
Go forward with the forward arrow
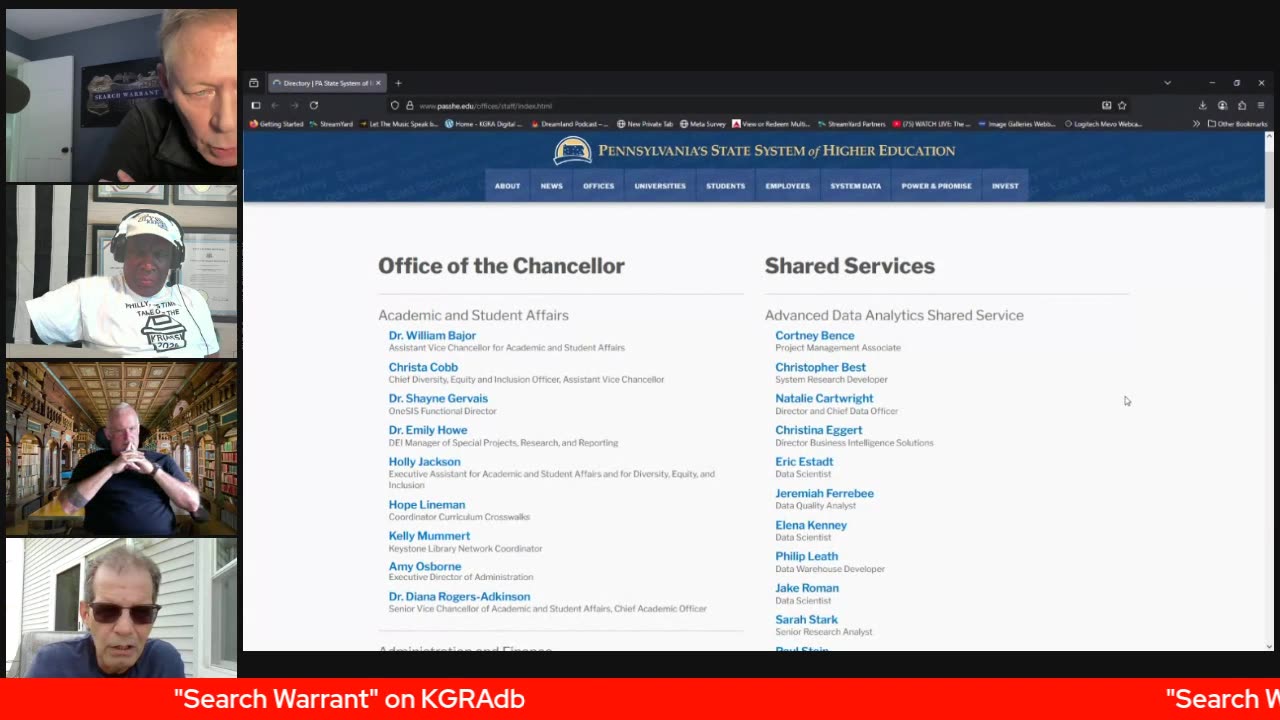[x=294, y=105]
